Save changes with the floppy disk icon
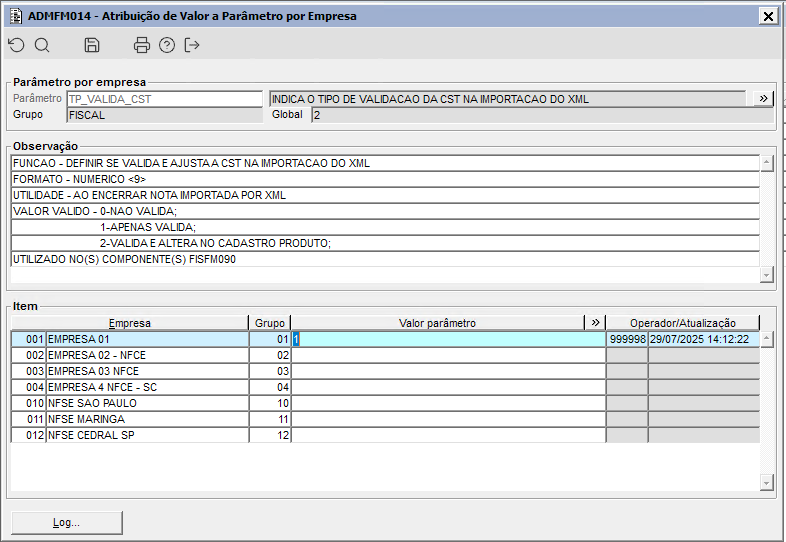This screenshot has width=786, height=542. coord(92,45)
